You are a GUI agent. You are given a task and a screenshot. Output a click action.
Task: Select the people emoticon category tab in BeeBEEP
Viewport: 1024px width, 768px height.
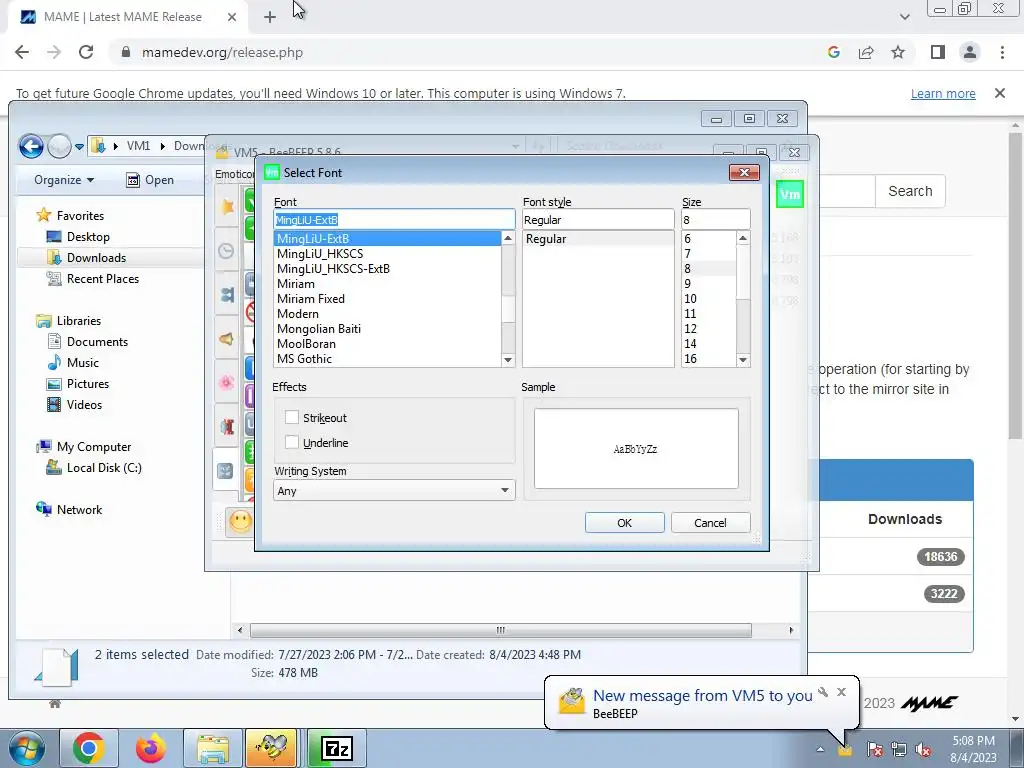point(227,295)
